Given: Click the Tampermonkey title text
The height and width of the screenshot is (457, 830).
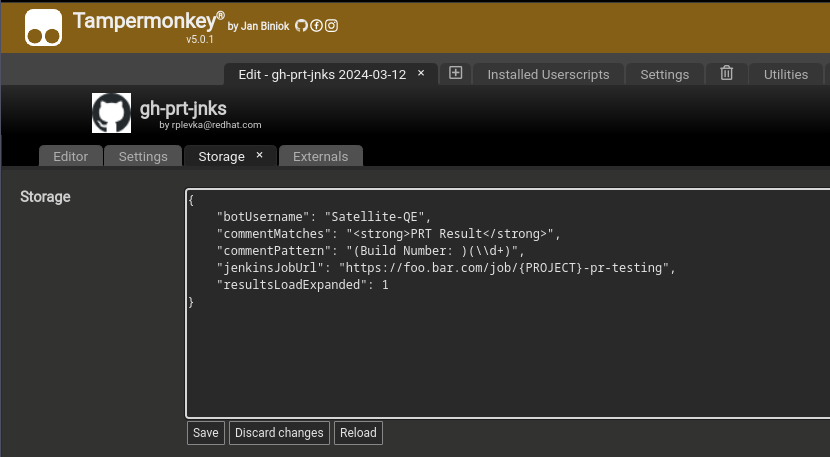Looking at the screenshot, I should [149, 21].
